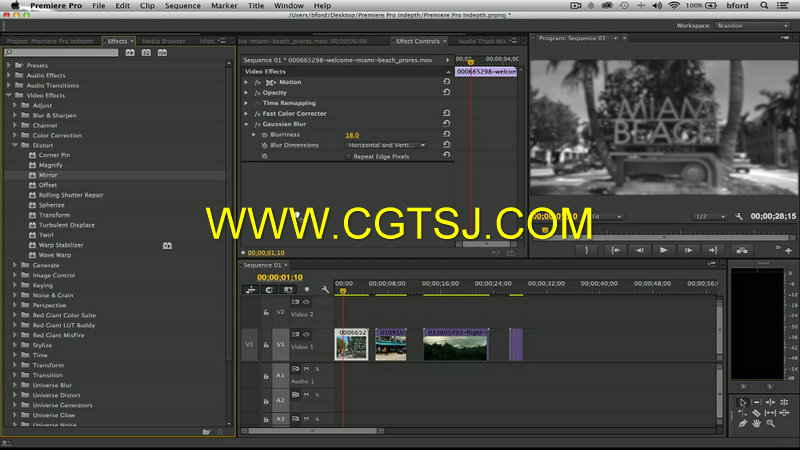Toggle Video 2 track output eye
800x450 pixels.
[x=306, y=302]
